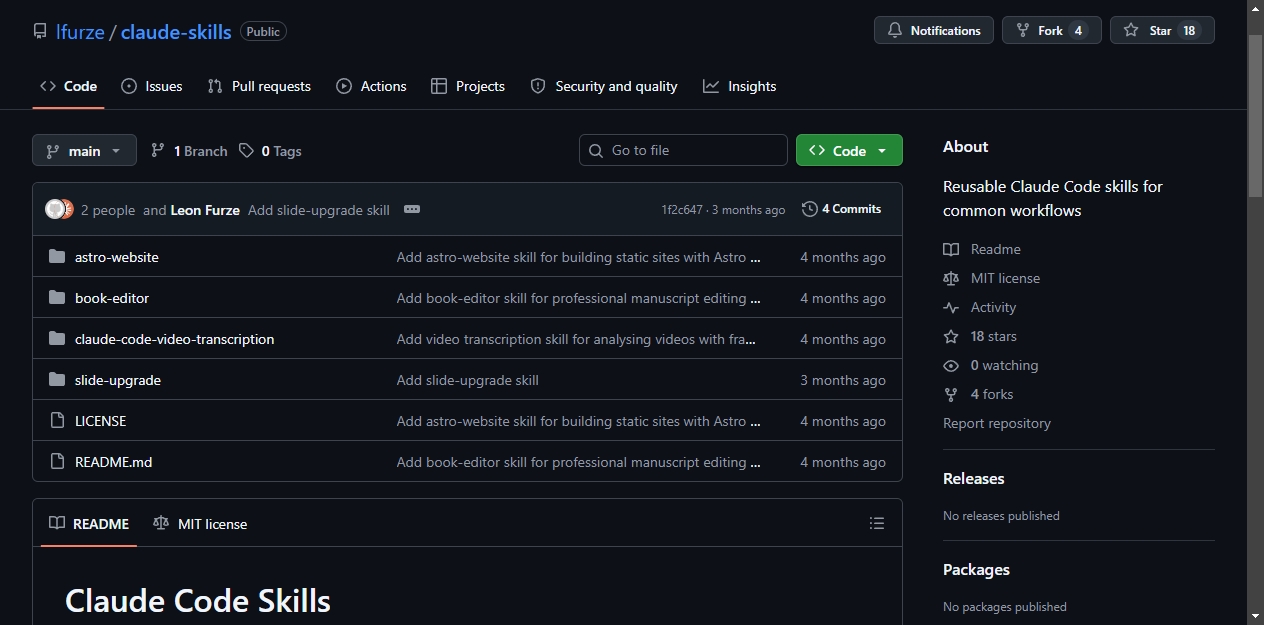Expand commit details with the ellipsis button

(x=412, y=209)
